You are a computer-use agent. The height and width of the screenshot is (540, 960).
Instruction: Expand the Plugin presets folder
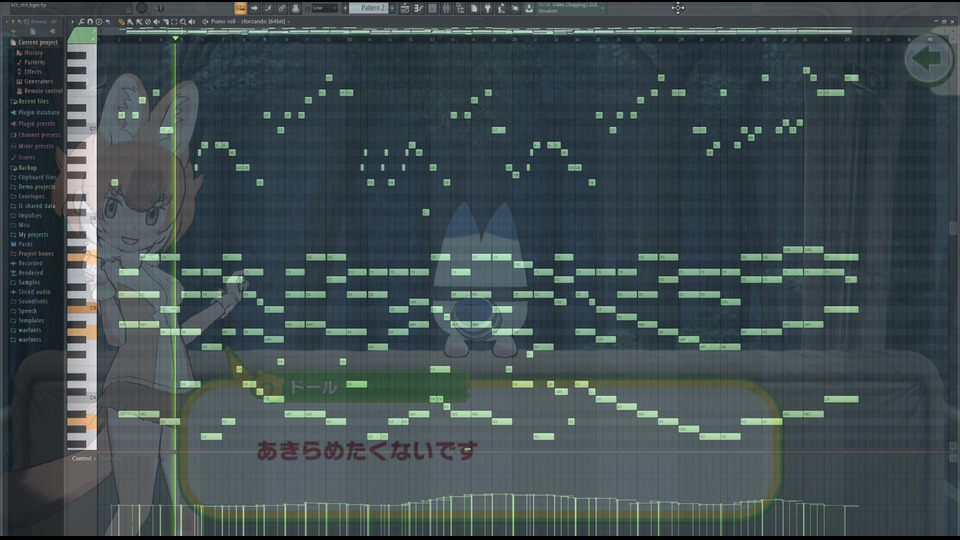[x=32, y=124]
